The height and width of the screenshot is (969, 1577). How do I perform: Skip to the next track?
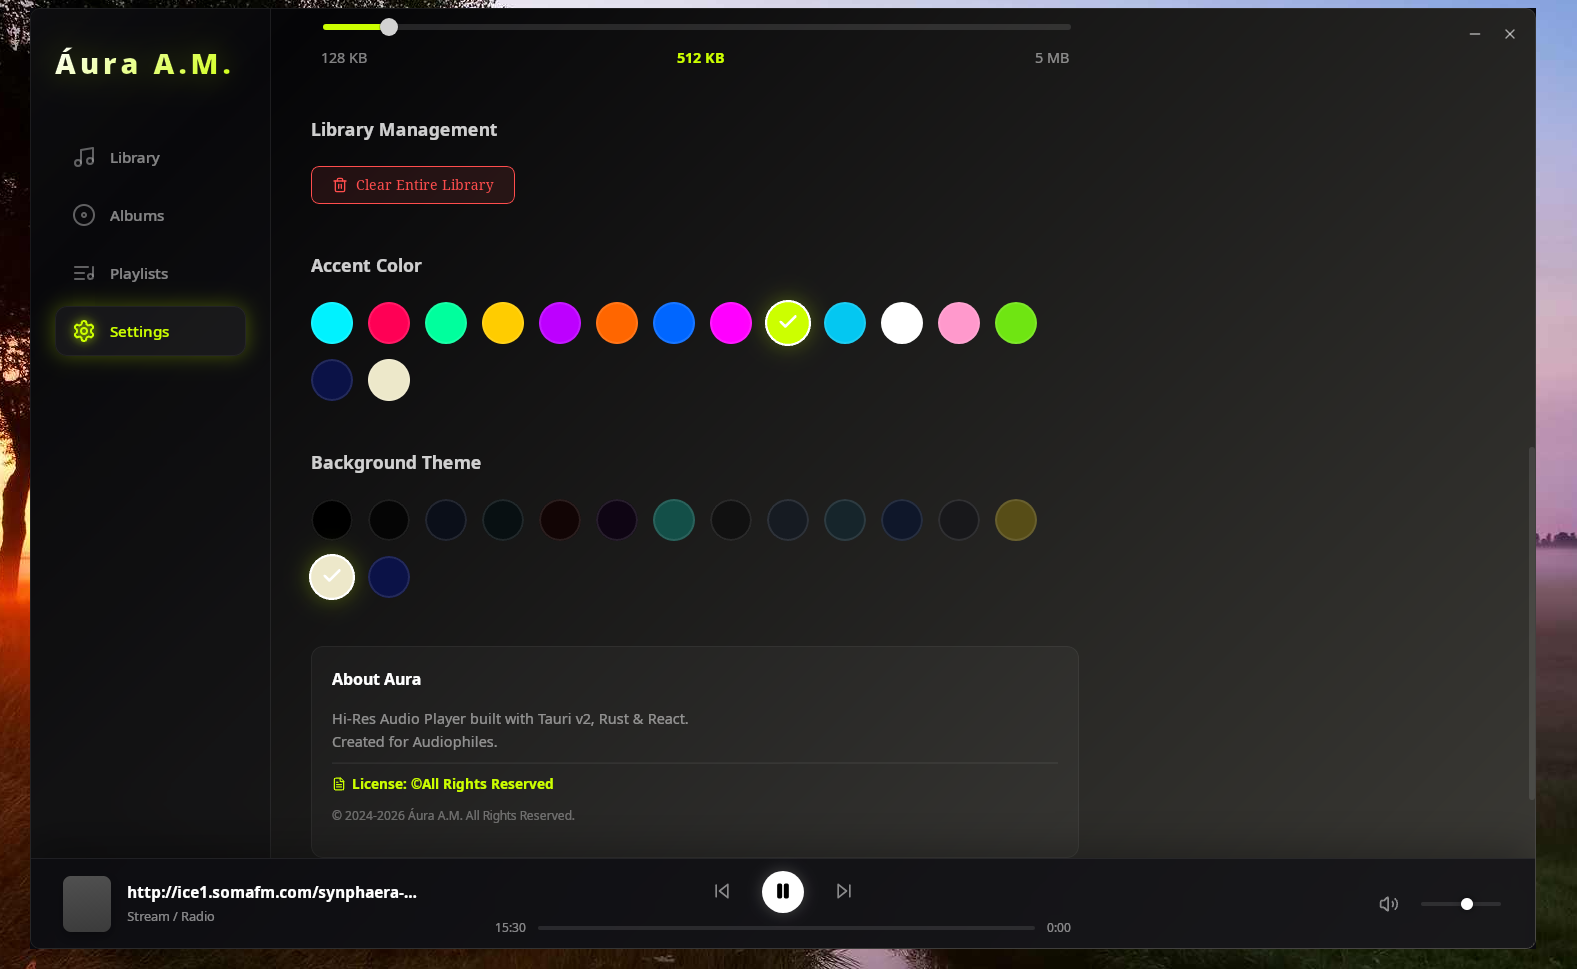pos(844,891)
